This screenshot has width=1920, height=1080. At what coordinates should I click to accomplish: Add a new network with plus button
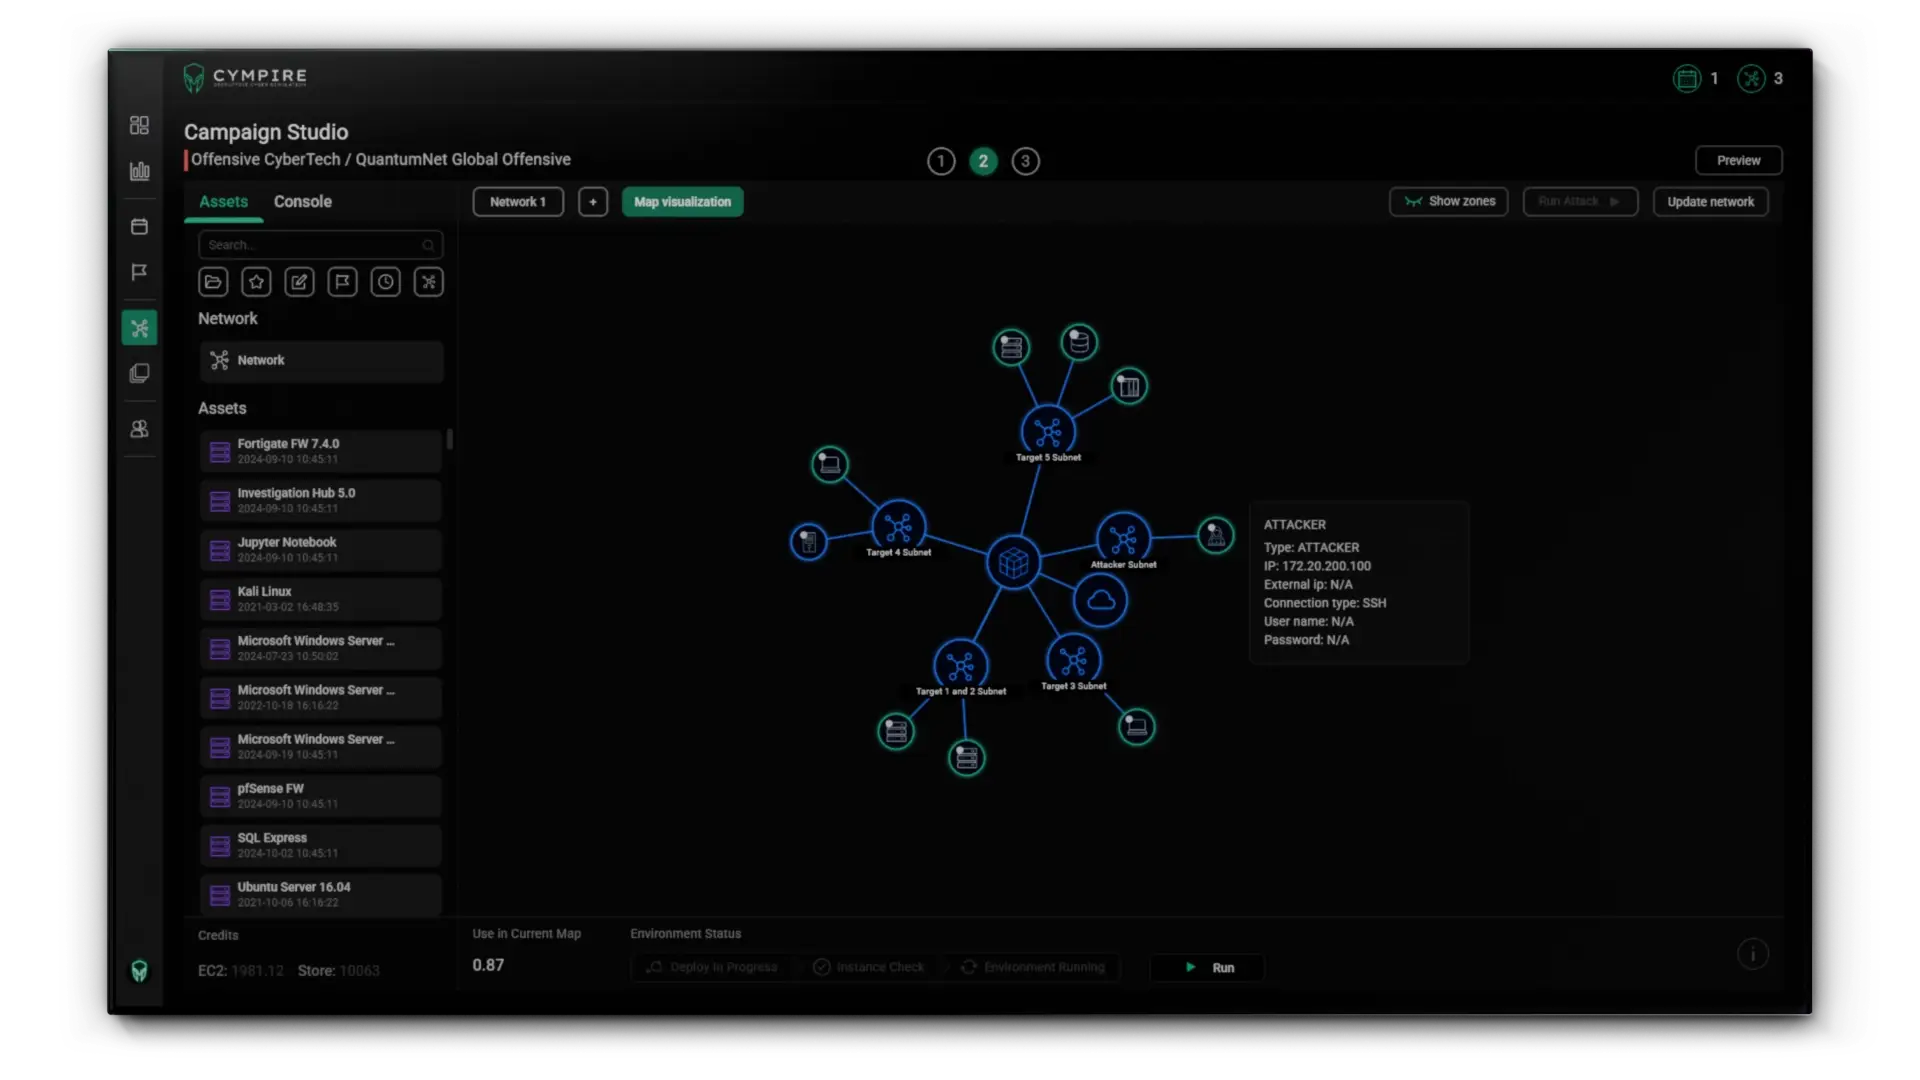click(x=593, y=202)
